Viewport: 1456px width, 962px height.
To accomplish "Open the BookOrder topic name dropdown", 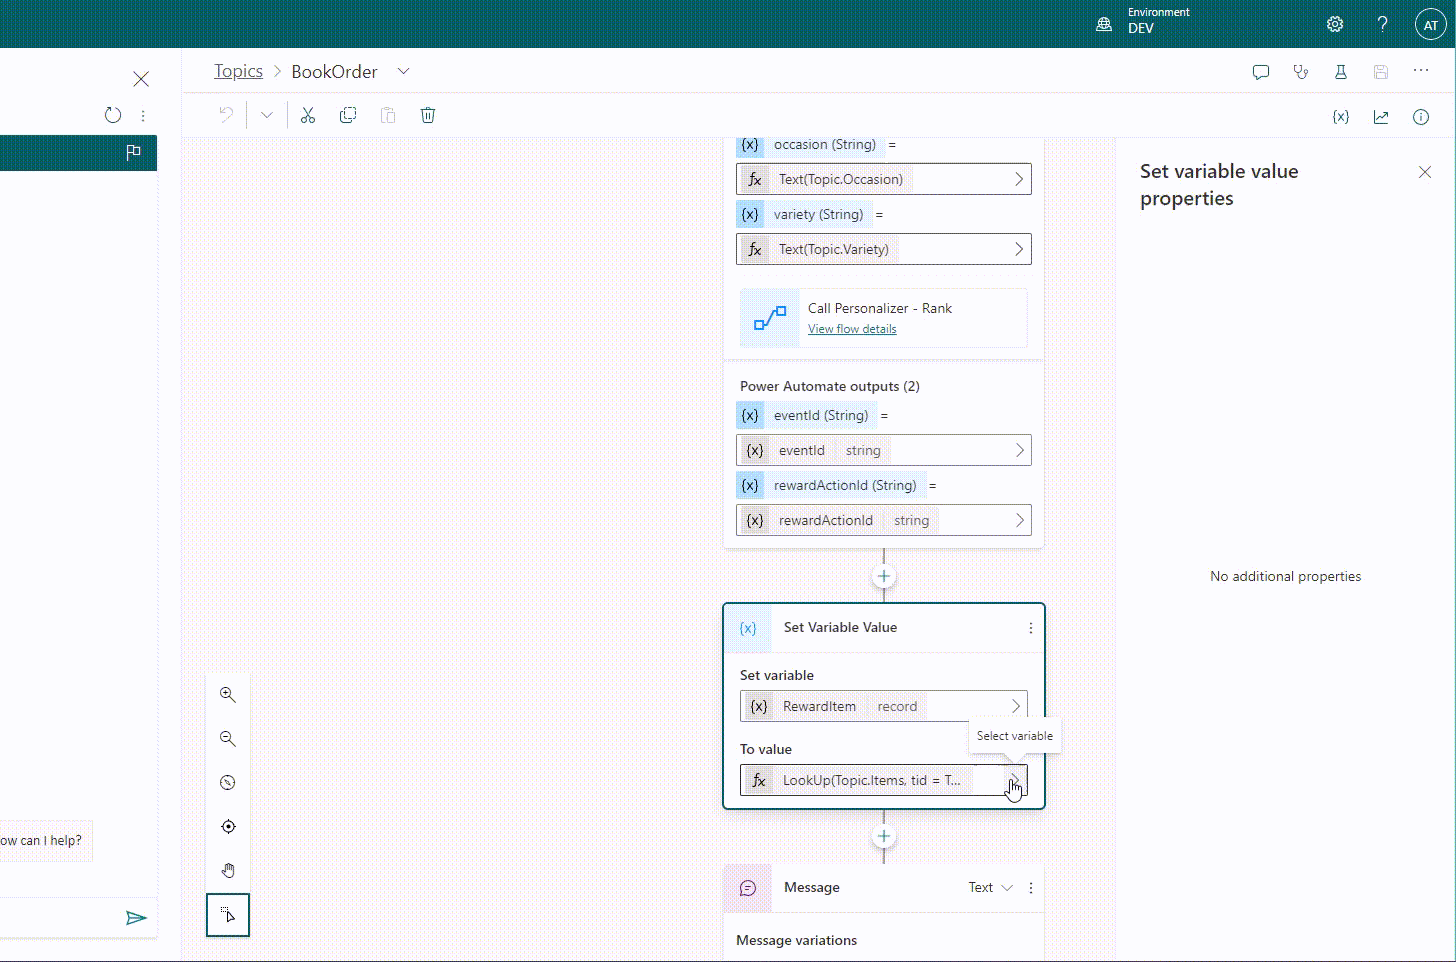I will pyautogui.click(x=403, y=71).
